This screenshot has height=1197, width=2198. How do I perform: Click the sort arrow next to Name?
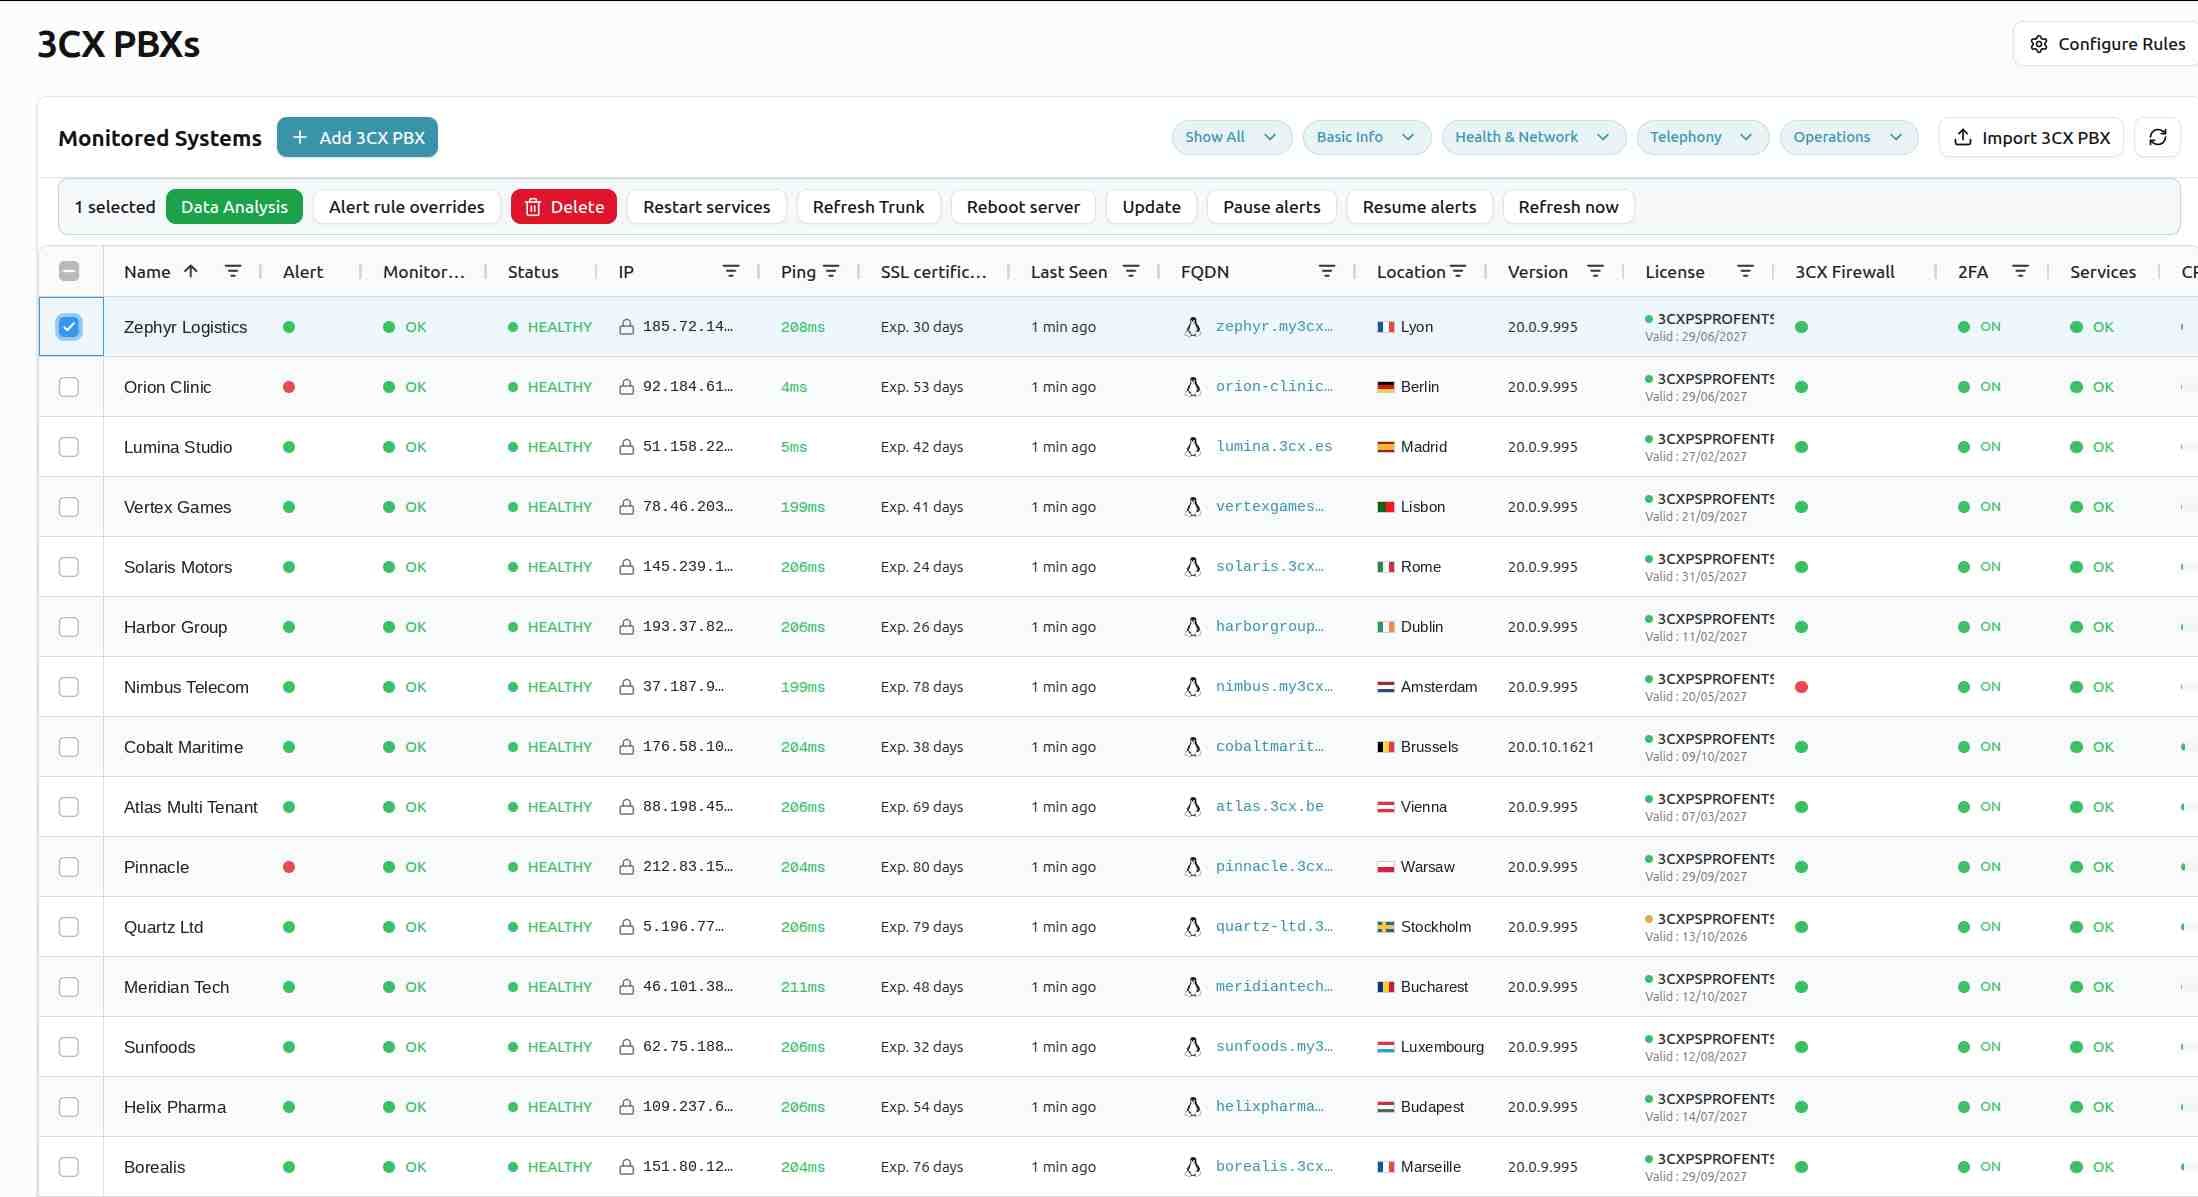click(191, 271)
